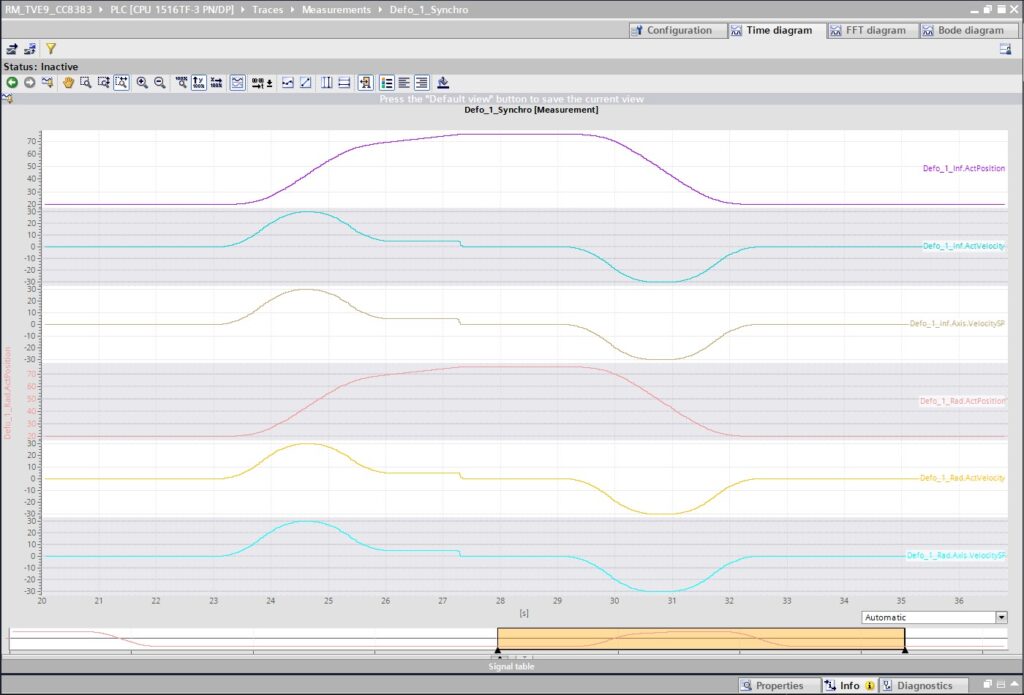
Task: Switch to the Configuration tab
Action: coord(678,30)
